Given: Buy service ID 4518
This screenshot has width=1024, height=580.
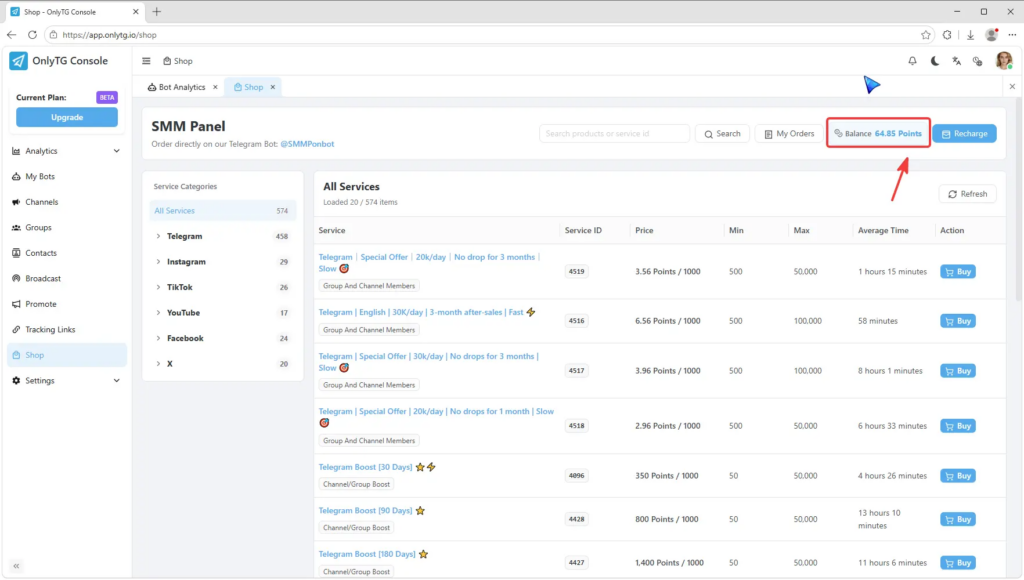Looking at the screenshot, I should (958, 426).
